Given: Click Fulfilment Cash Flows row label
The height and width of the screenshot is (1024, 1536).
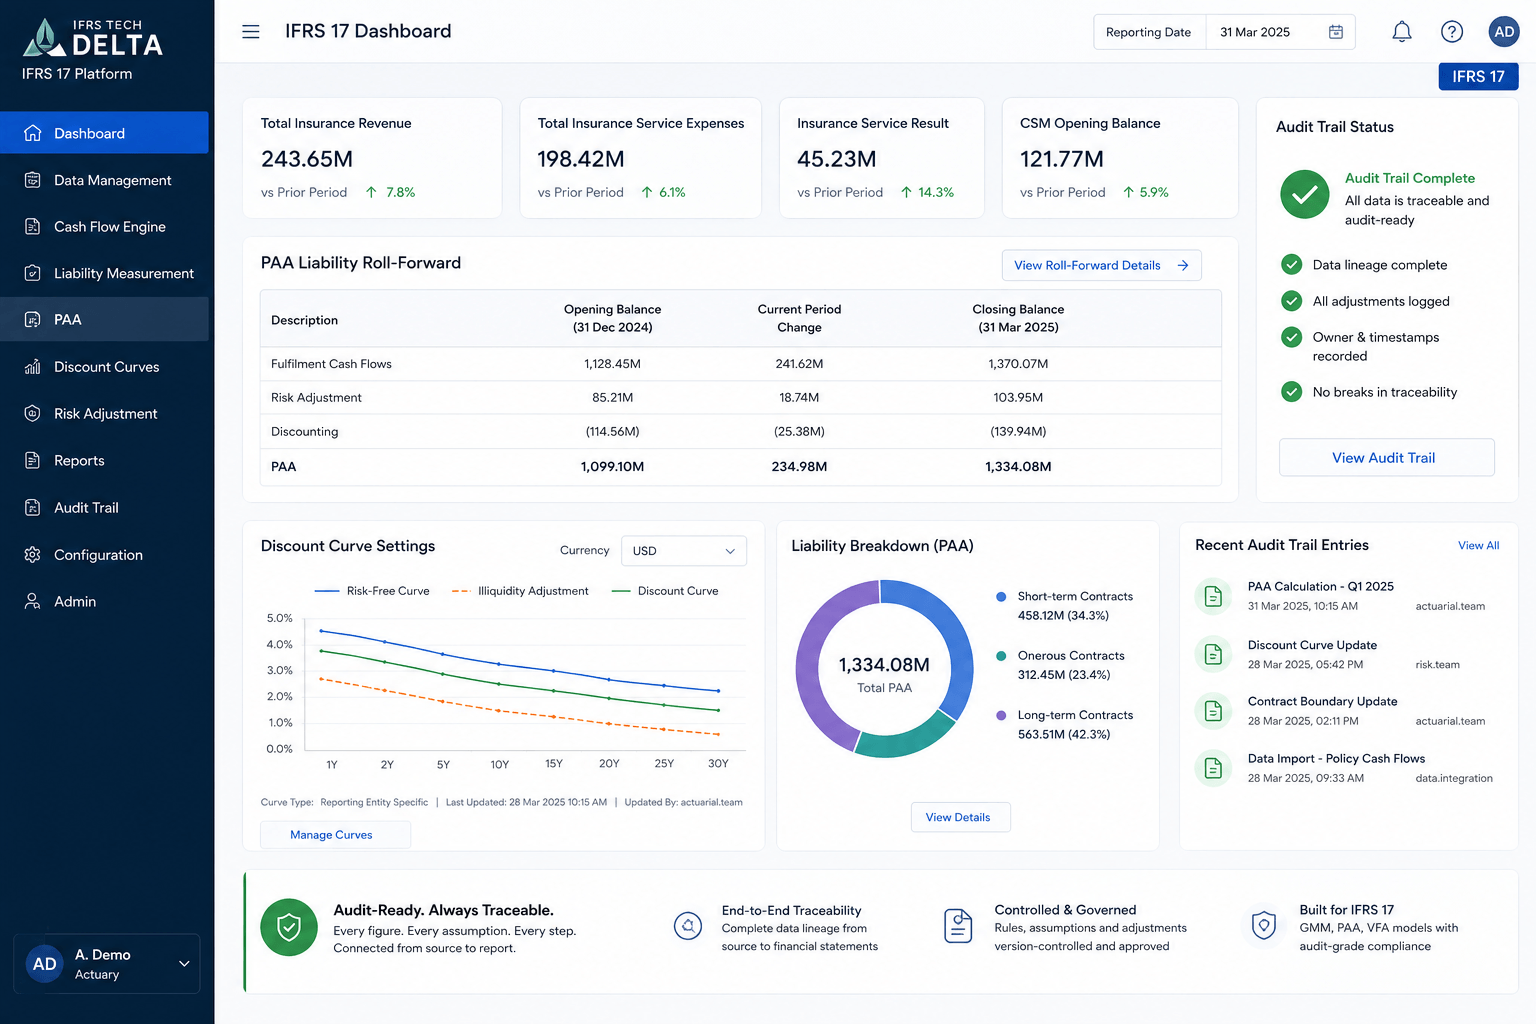Looking at the screenshot, I should [x=331, y=364].
